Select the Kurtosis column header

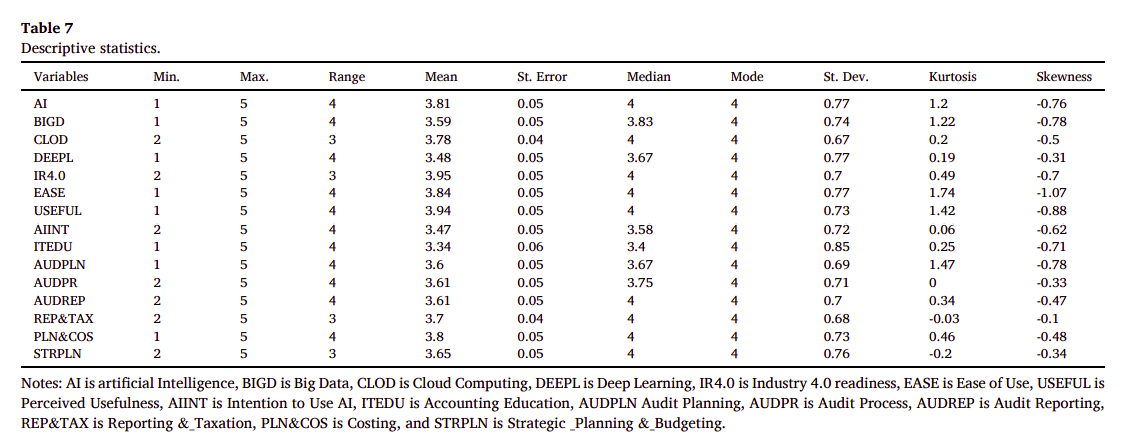click(952, 77)
